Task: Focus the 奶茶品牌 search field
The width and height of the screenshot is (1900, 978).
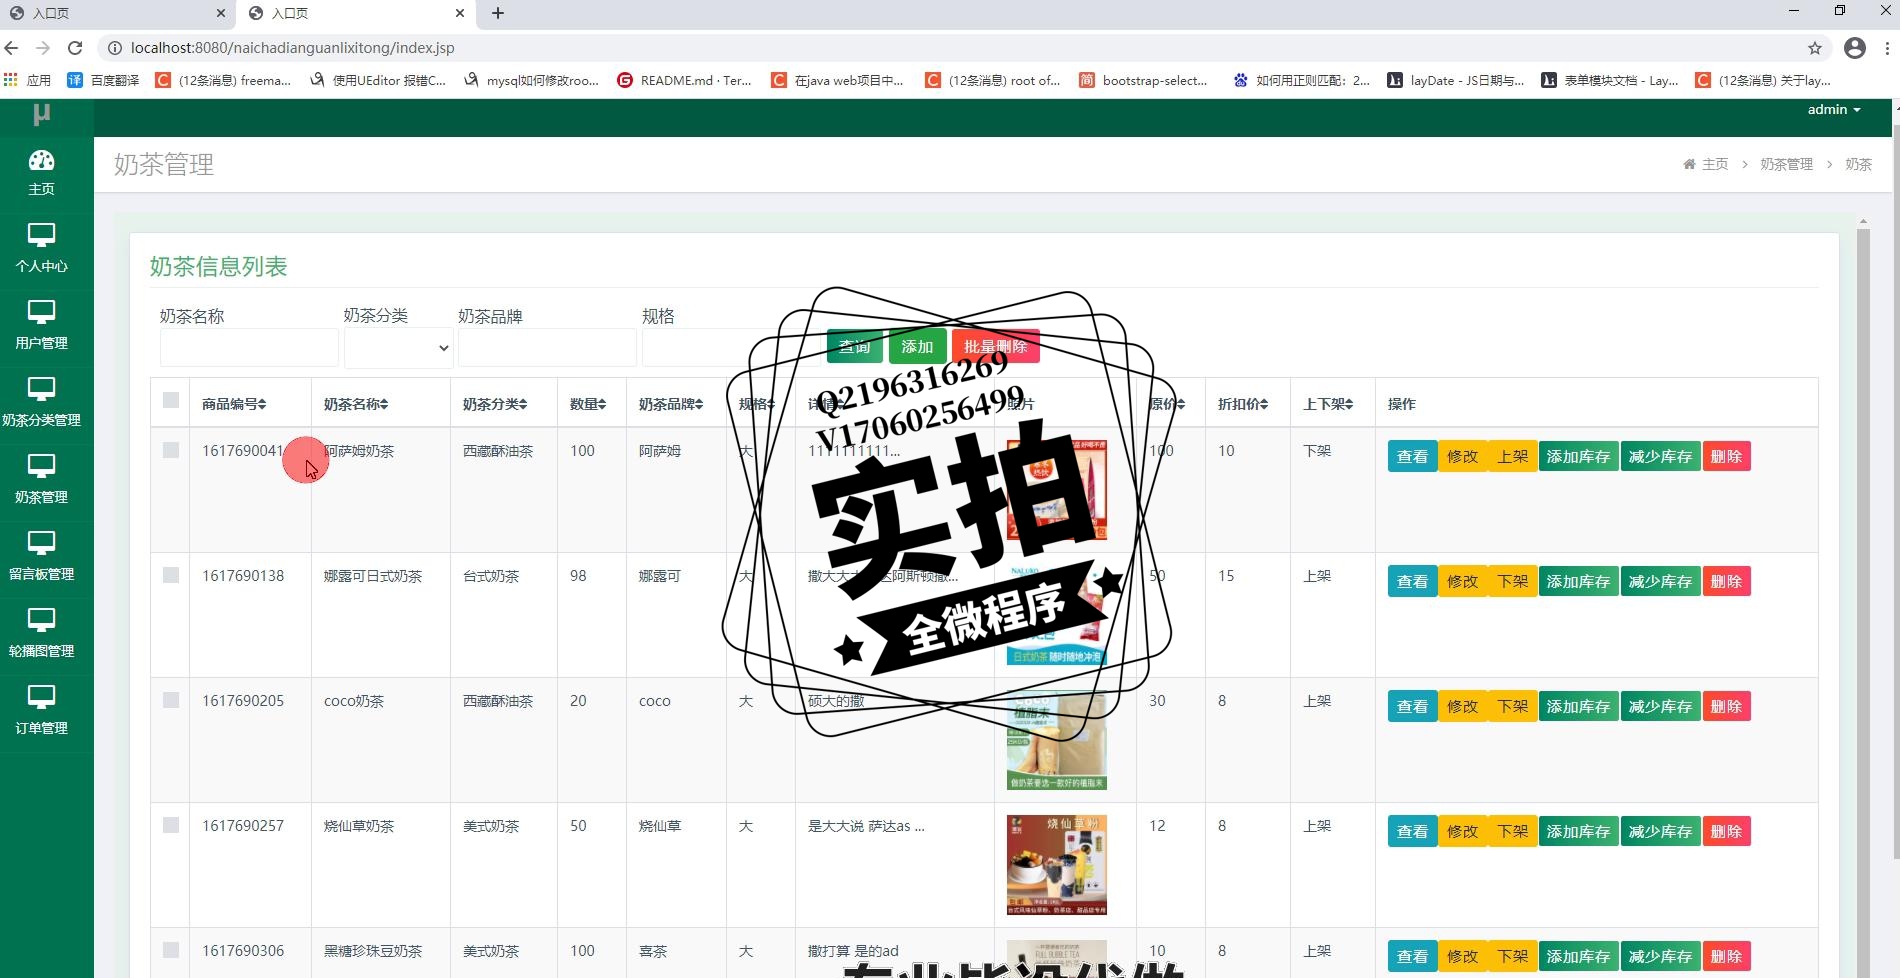Action: tap(547, 348)
